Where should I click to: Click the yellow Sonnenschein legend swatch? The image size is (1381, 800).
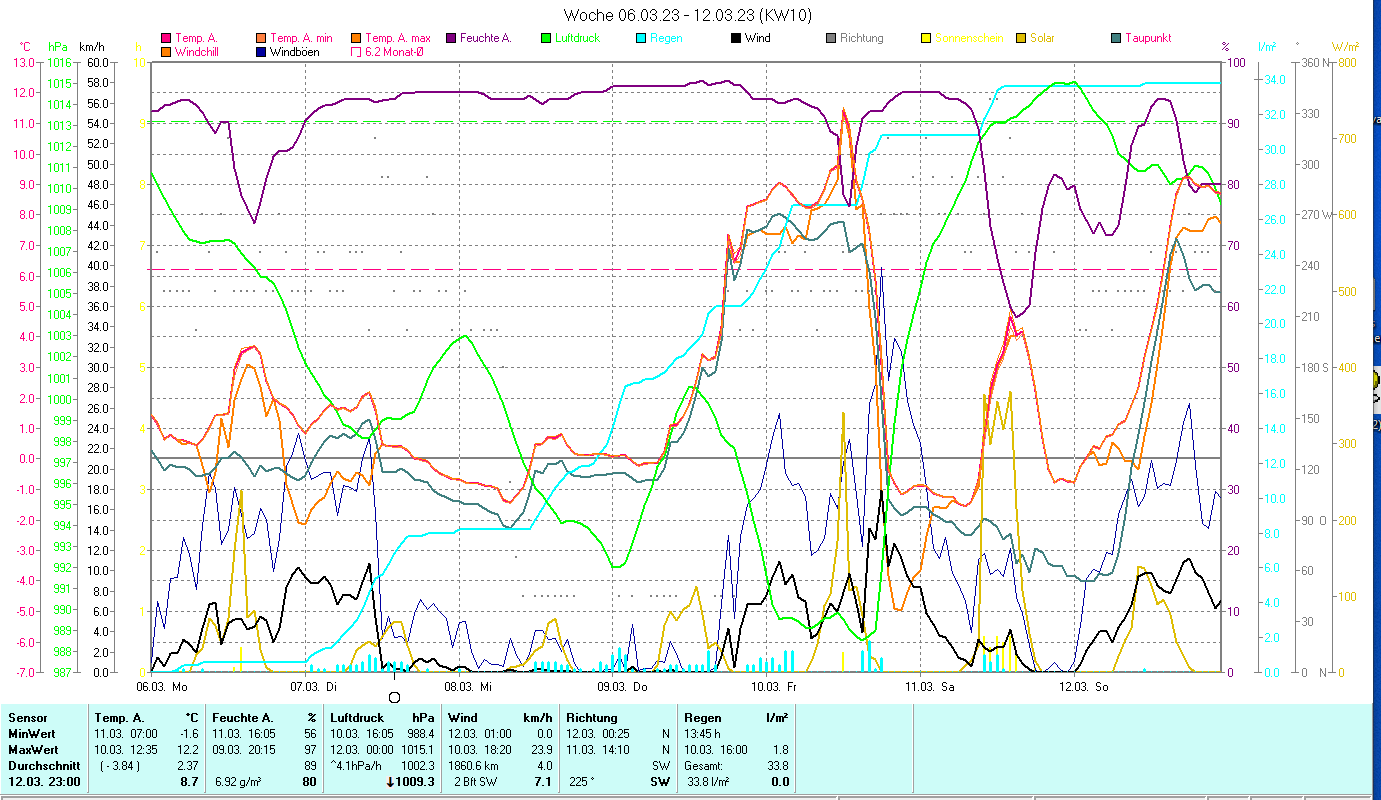(926, 39)
